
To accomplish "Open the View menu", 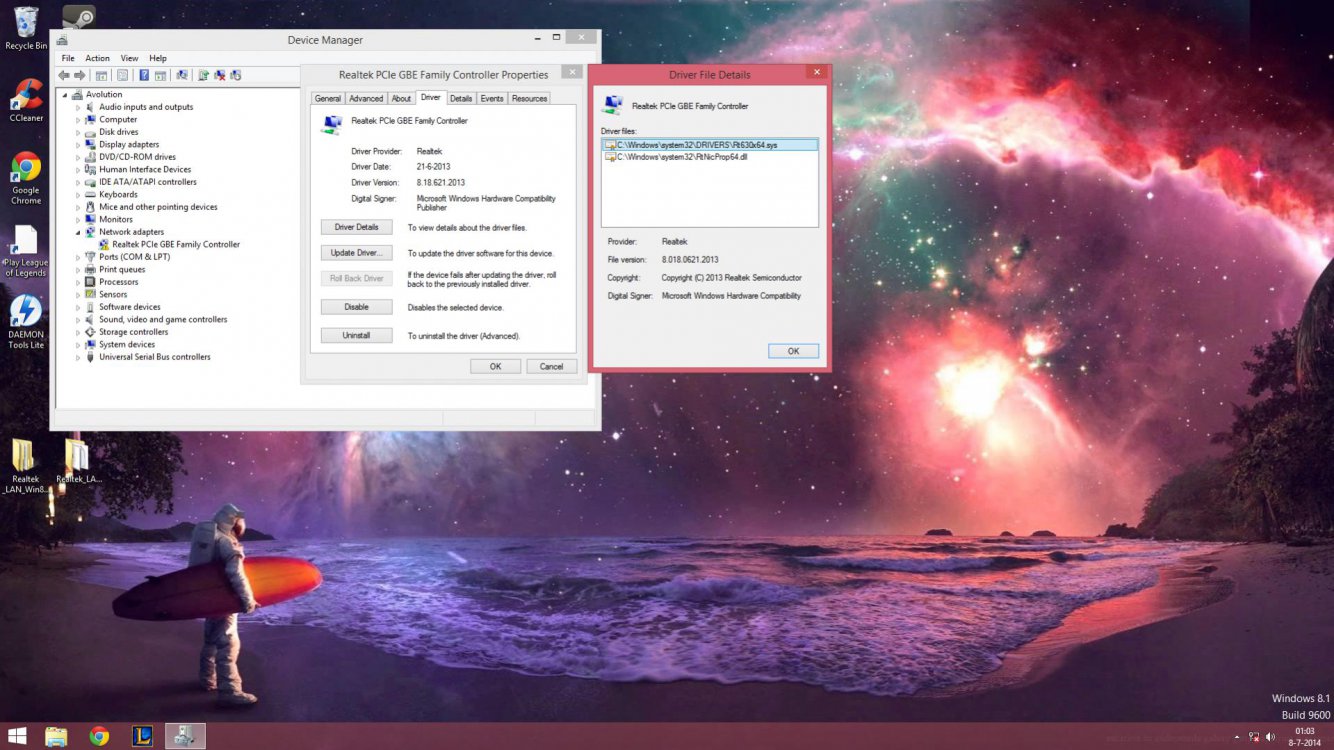I will click(x=130, y=58).
